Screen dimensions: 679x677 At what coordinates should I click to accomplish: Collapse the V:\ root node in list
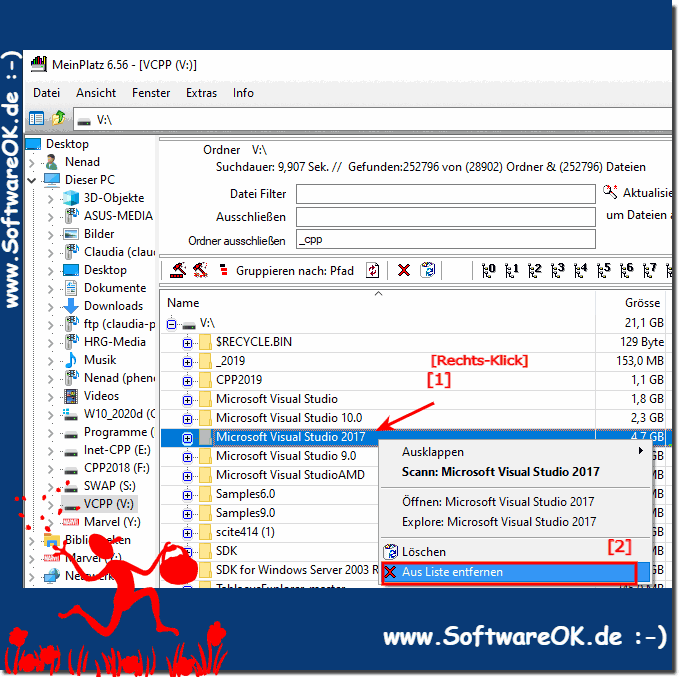(172, 324)
